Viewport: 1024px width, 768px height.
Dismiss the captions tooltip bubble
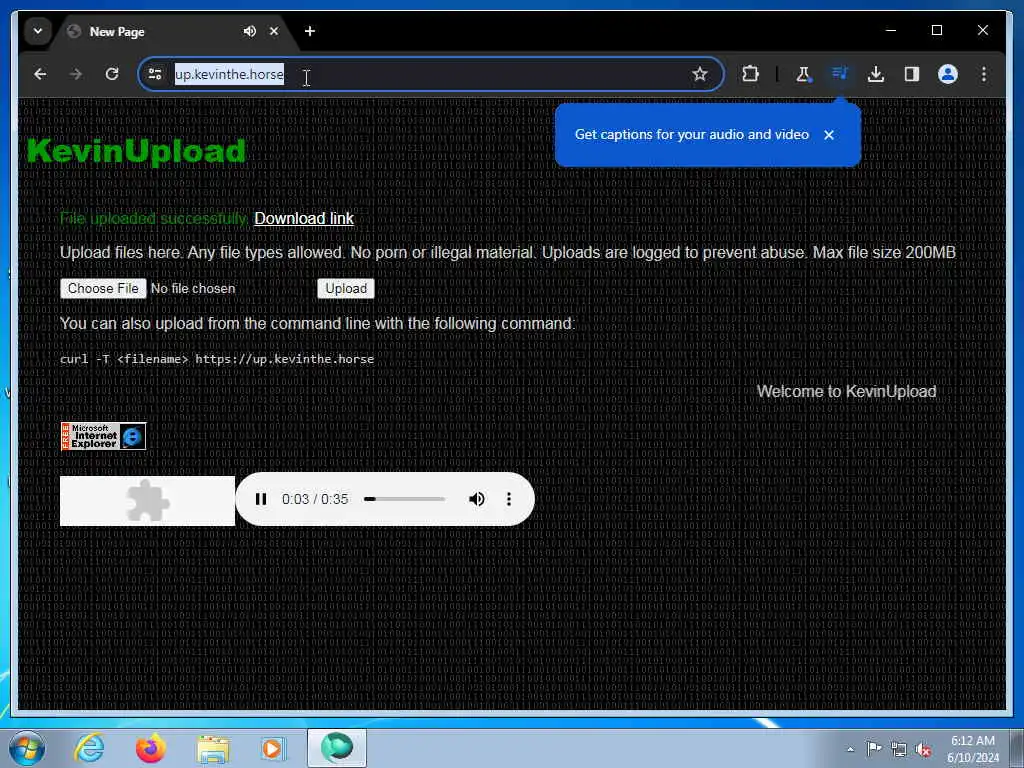[829, 135]
